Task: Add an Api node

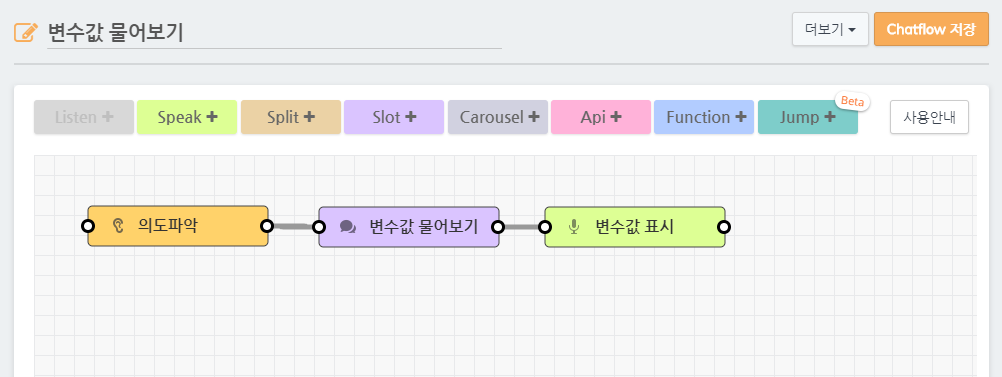Action: pos(601,118)
